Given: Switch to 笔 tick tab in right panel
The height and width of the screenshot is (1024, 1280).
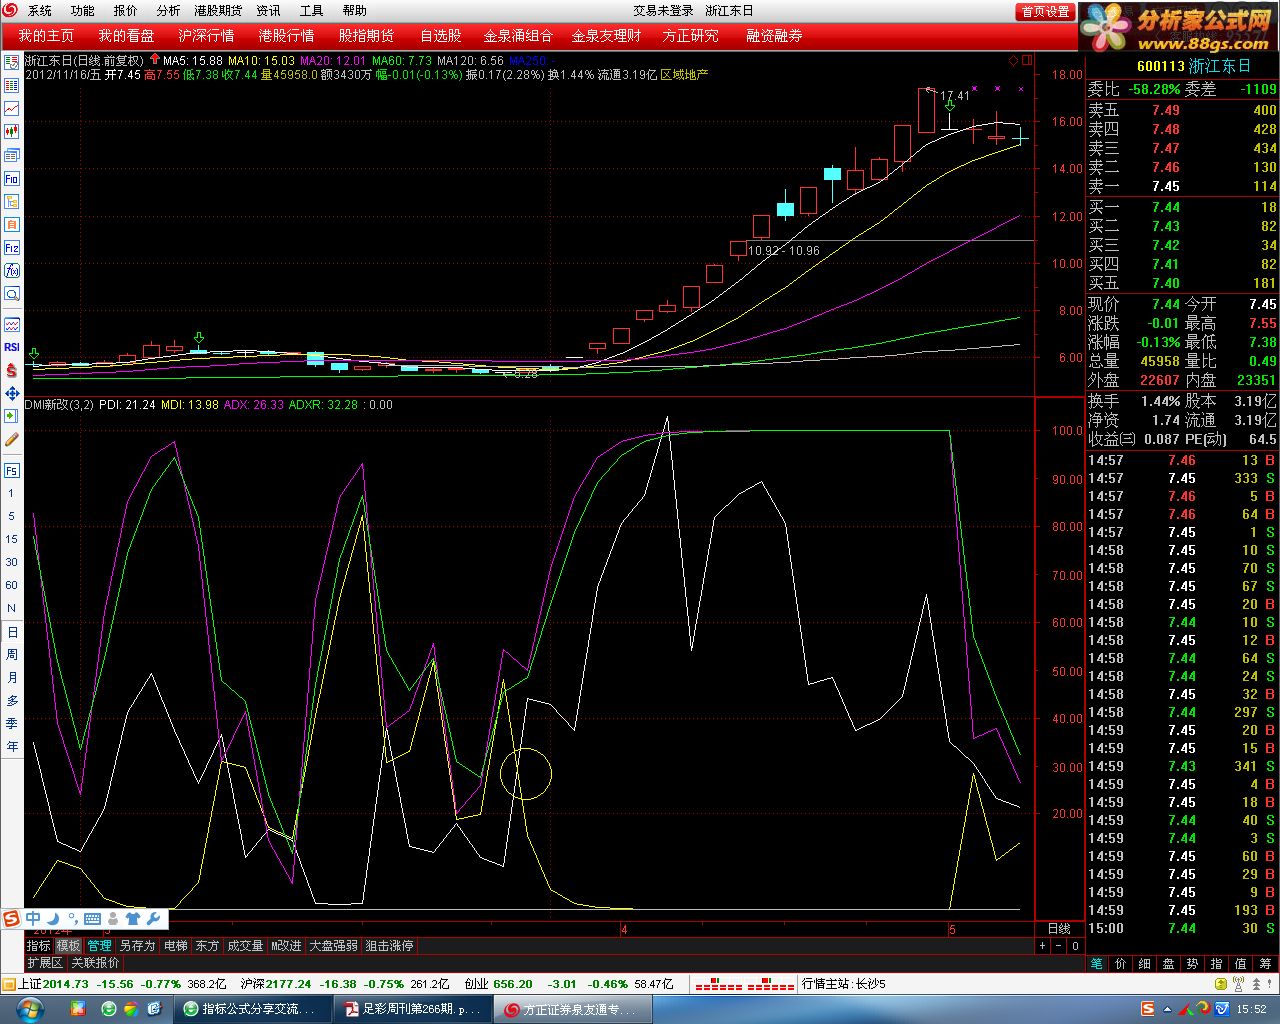Looking at the screenshot, I should [1097, 963].
